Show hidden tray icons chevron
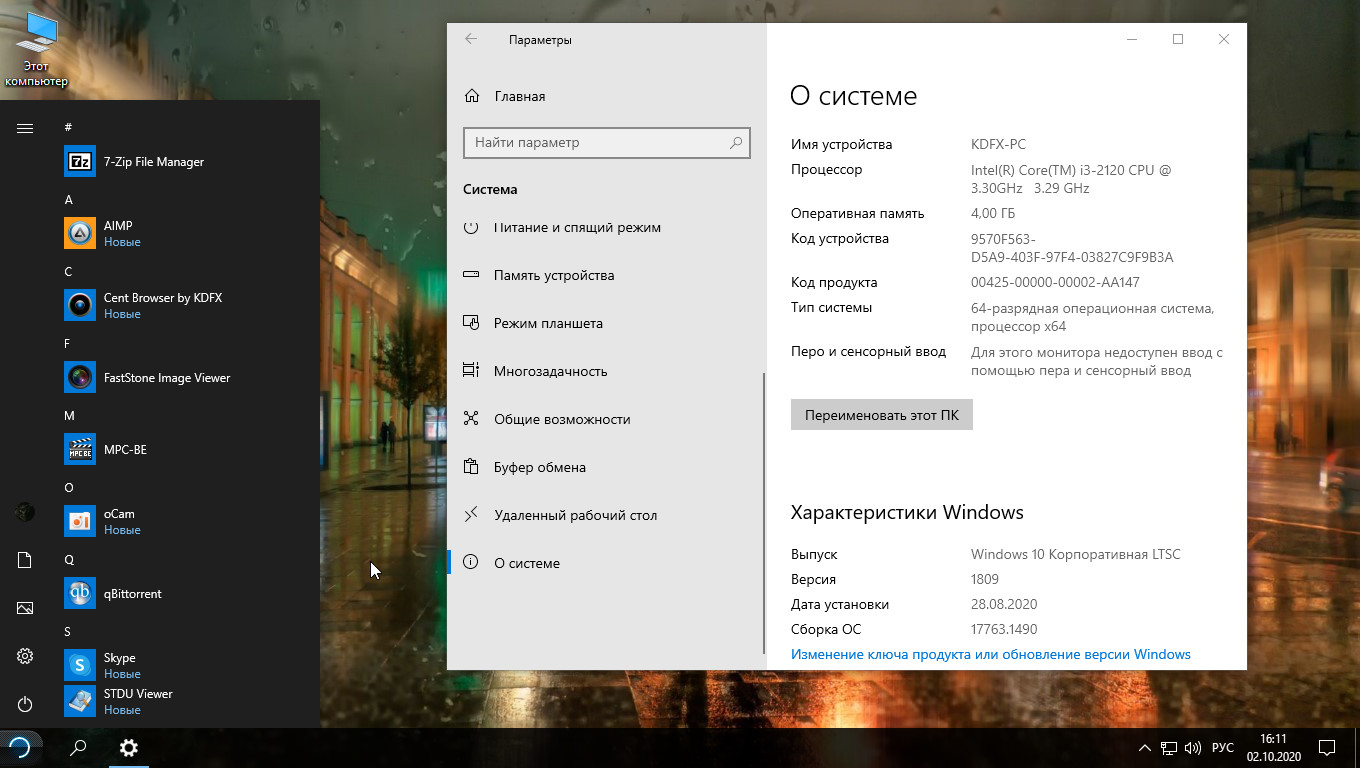The width and height of the screenshot is (1360, 768). pyautogui.click(x=1145, y=748)
